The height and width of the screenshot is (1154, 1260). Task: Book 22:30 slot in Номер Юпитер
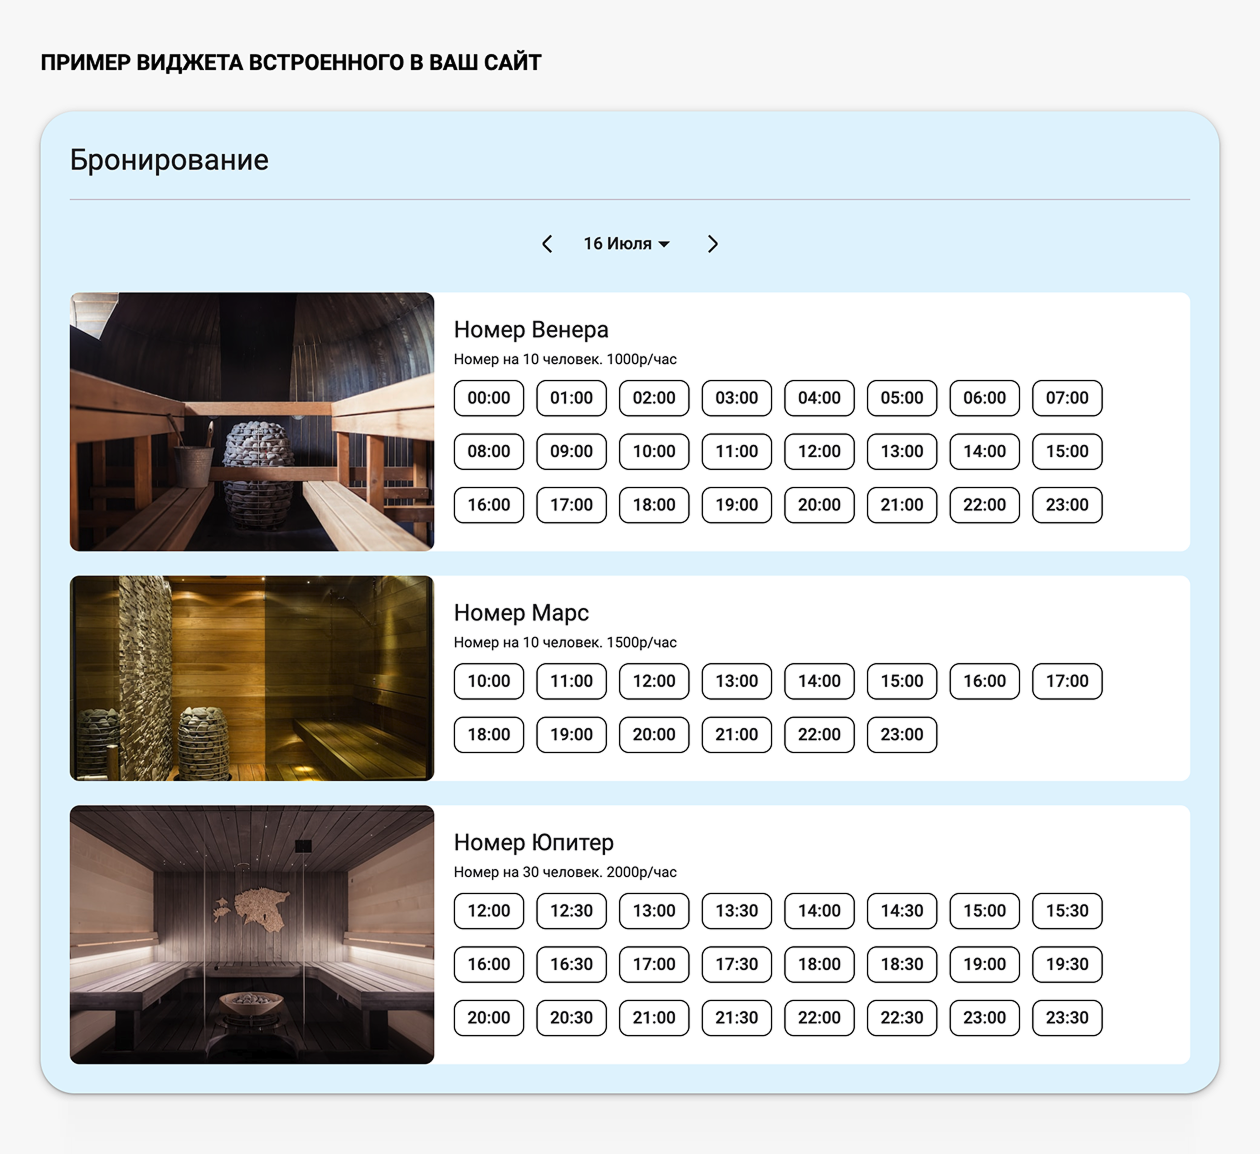(902, 1018)
